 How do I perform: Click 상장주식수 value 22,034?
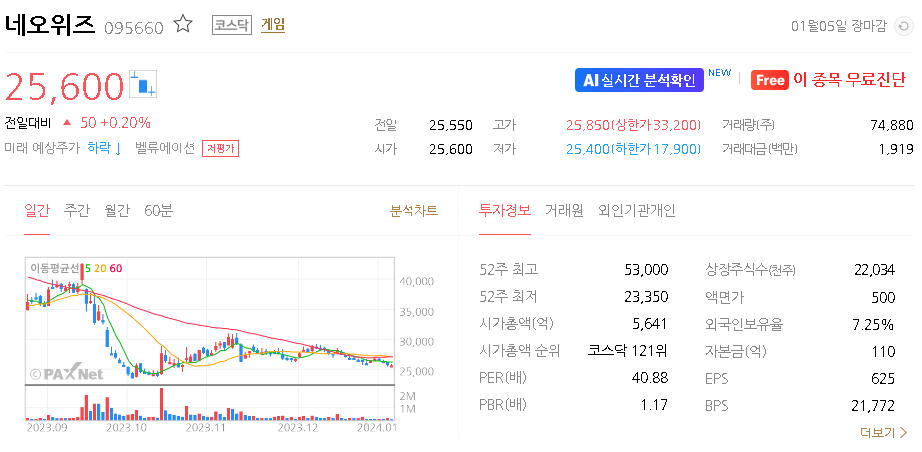click(x=874, y=270)
